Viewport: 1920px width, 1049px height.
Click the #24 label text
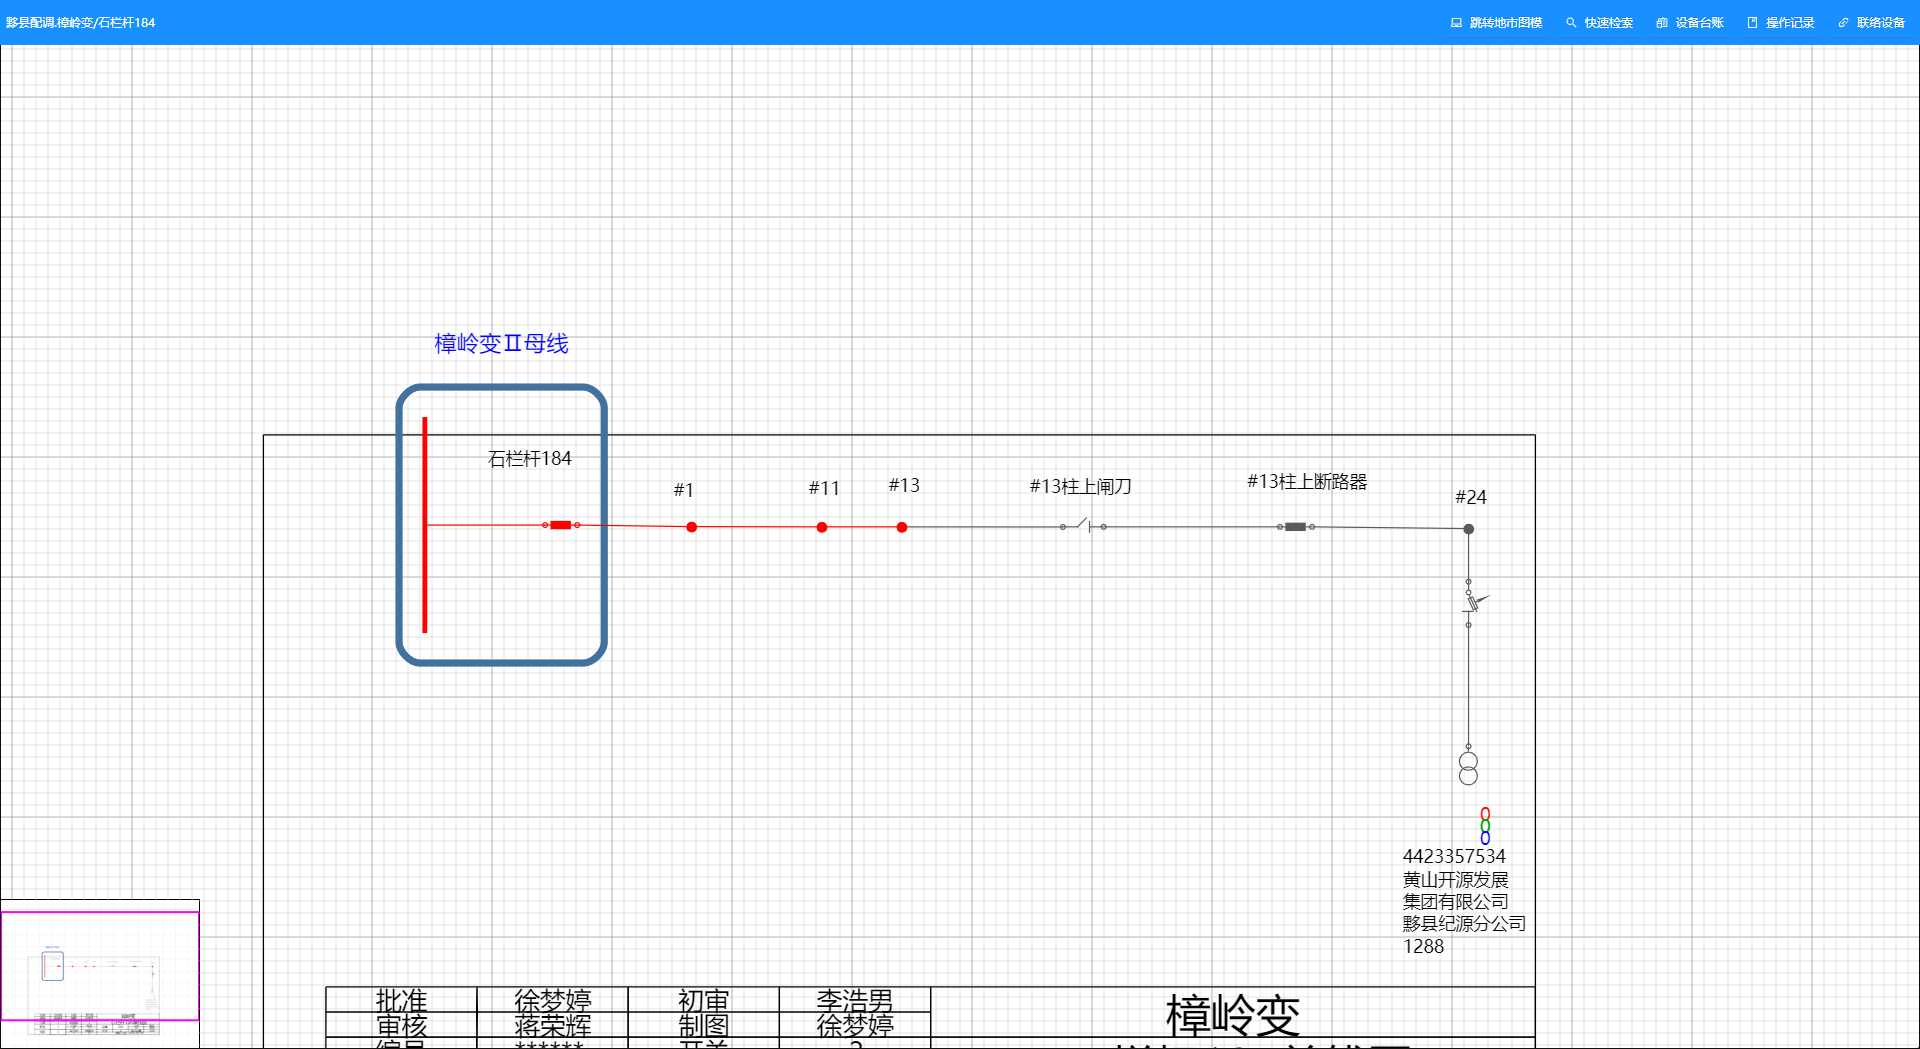tap(1470, 497)
